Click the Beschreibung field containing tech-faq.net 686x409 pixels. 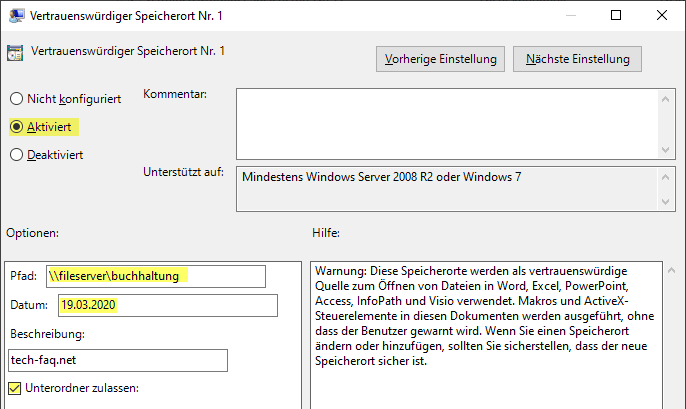(118, 360)
